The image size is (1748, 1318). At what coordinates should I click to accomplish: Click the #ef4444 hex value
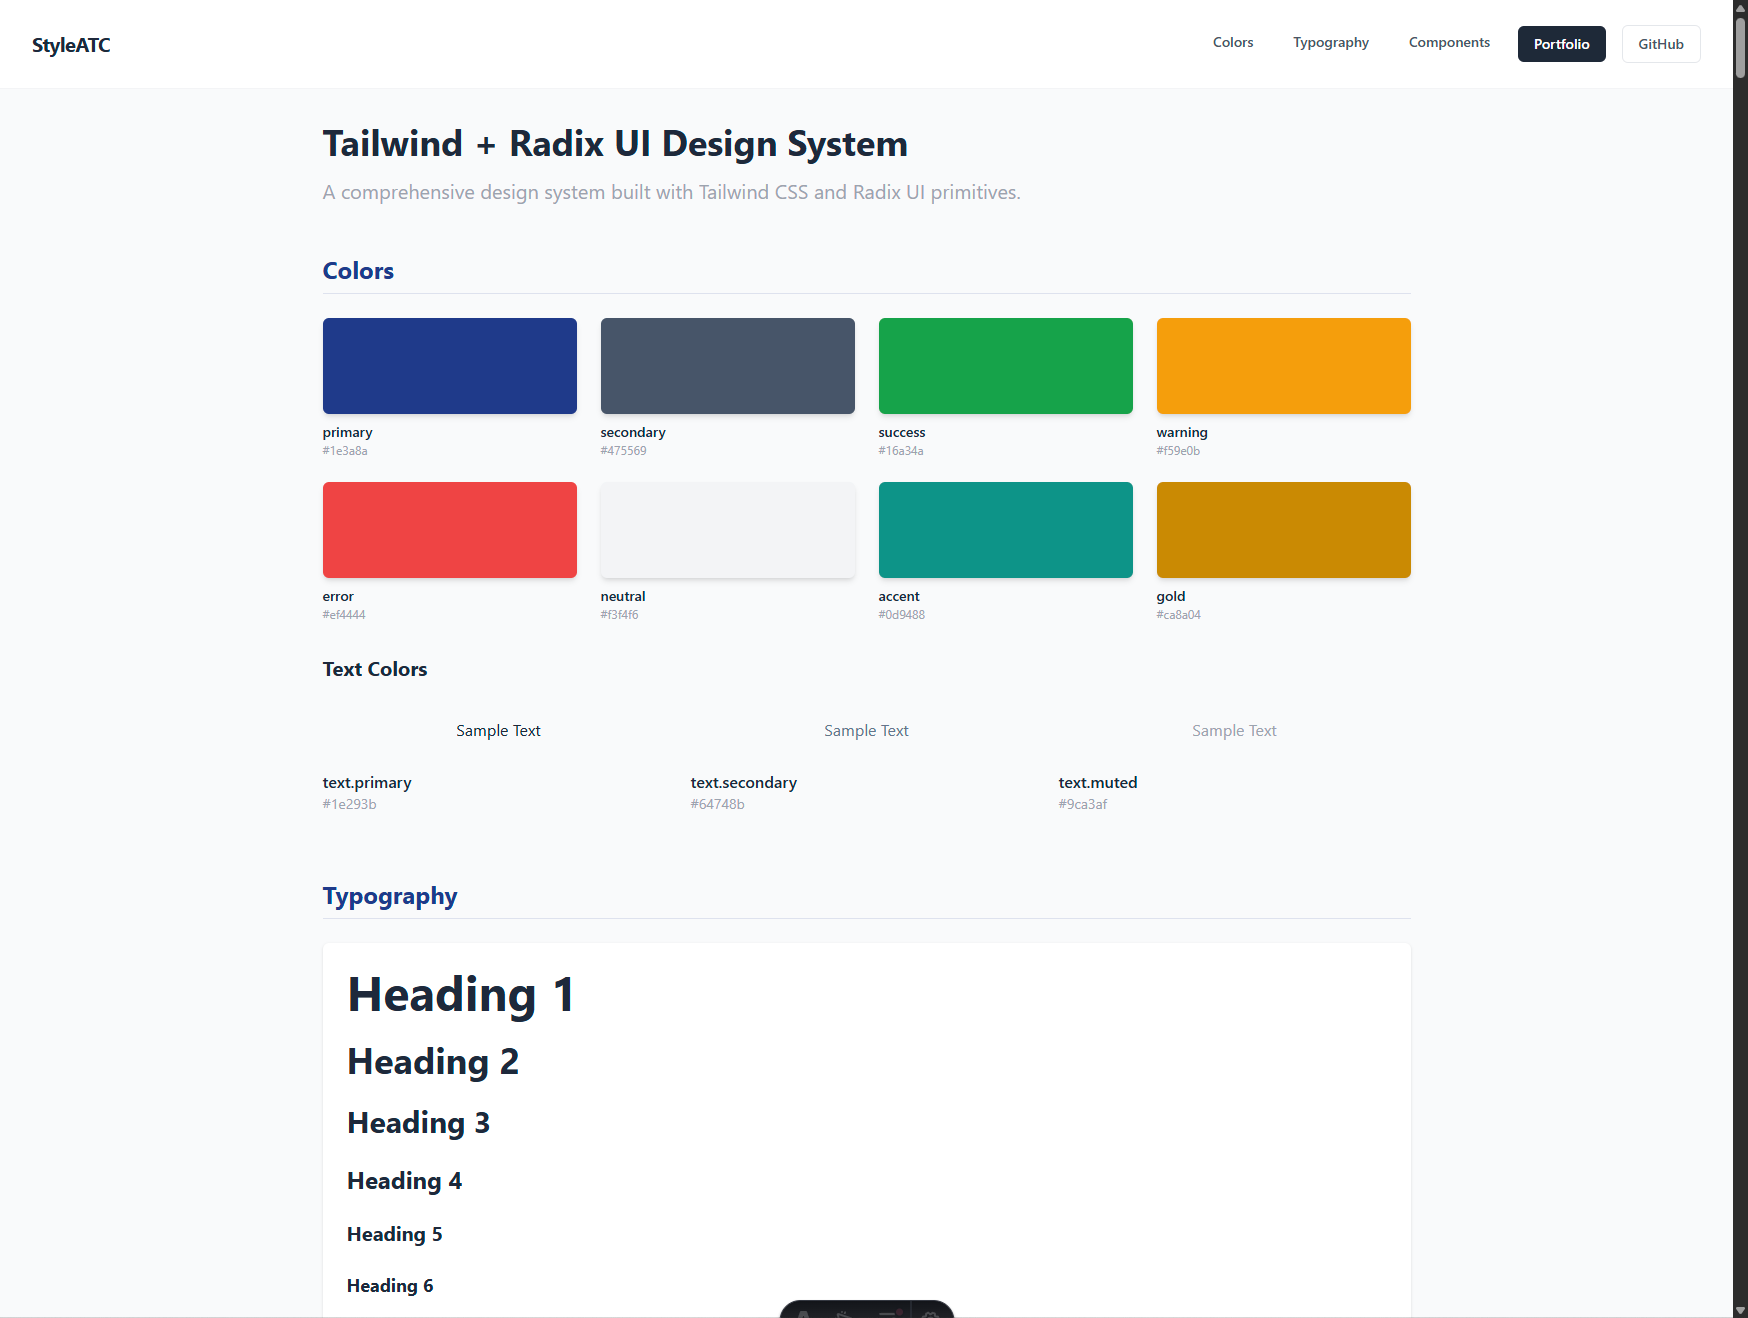click(x=344, y=615)
